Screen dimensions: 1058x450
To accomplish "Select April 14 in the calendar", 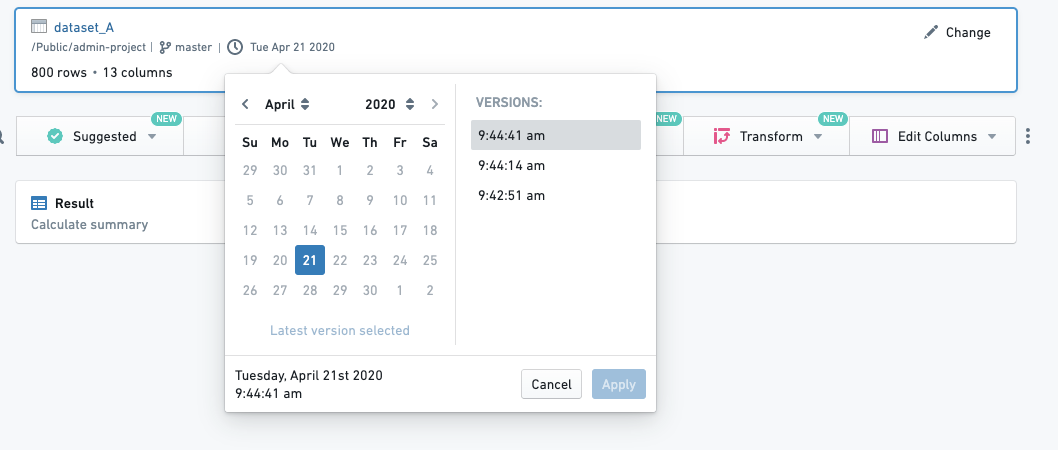I will (x=310, y=230).
